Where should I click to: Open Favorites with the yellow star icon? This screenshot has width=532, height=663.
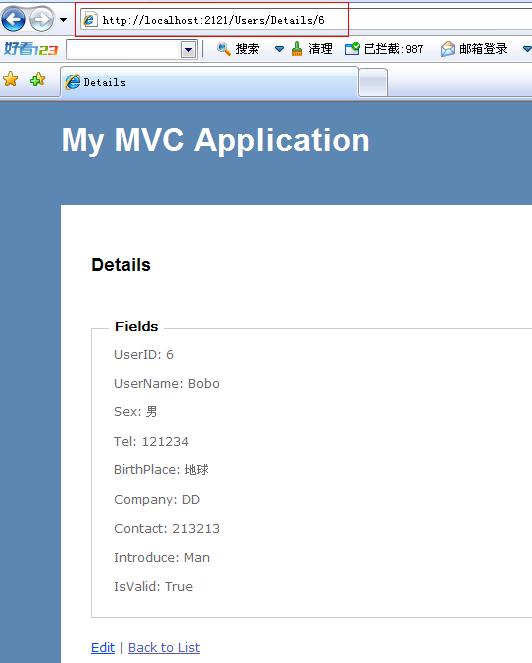tap(11, 79)
